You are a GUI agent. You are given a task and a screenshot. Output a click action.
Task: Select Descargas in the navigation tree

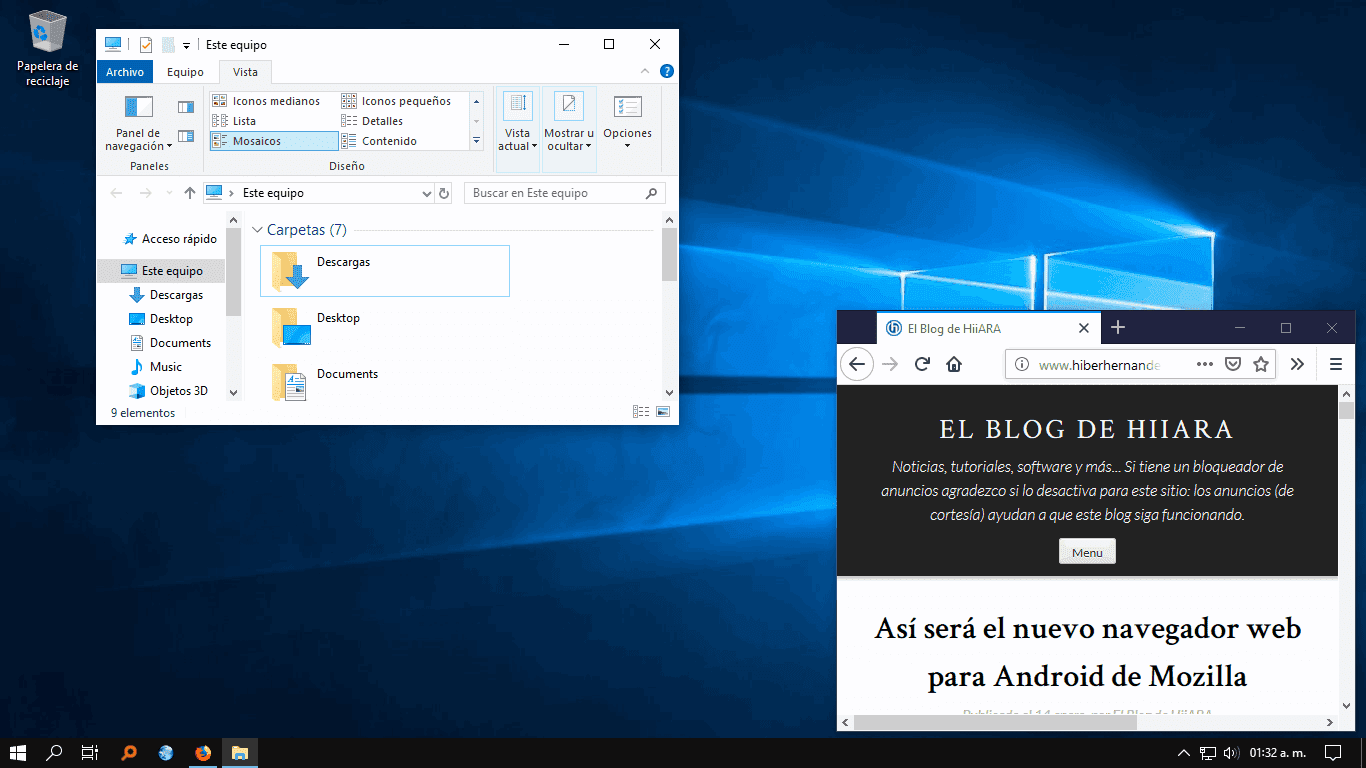click(166, 295)
